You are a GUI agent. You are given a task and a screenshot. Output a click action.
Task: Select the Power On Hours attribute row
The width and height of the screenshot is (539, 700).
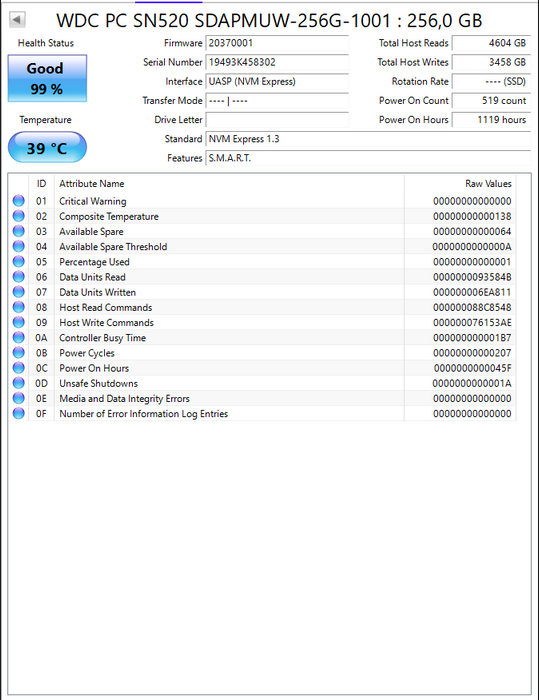[262, 368]
